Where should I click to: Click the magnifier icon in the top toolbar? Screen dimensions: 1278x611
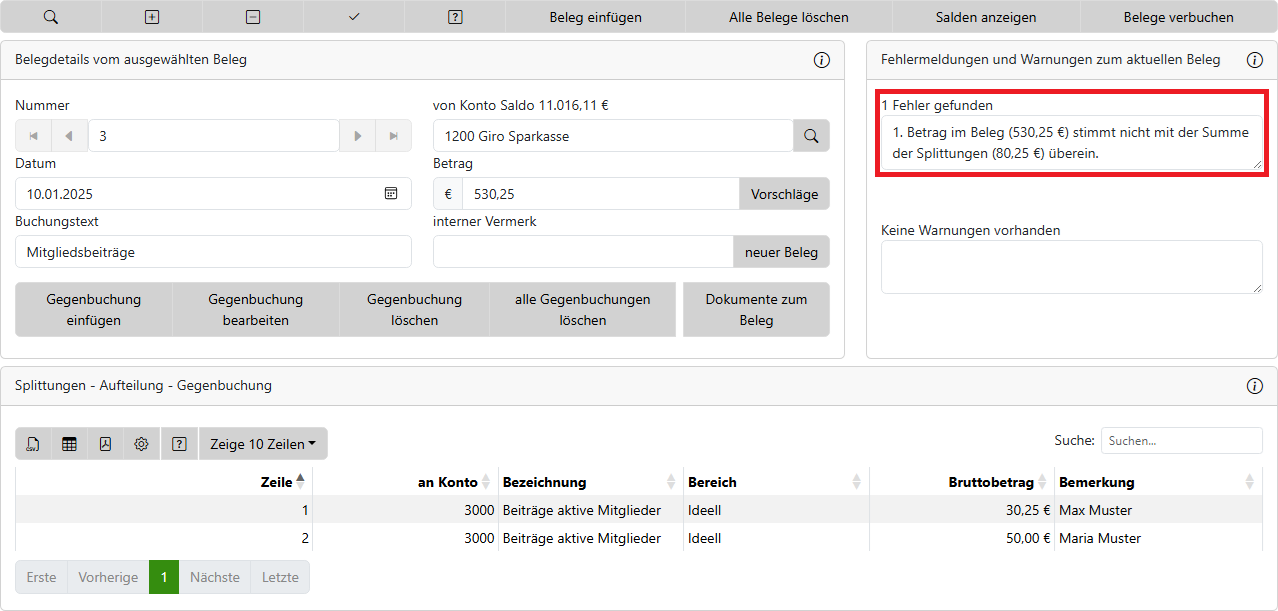tap(51, 17)
